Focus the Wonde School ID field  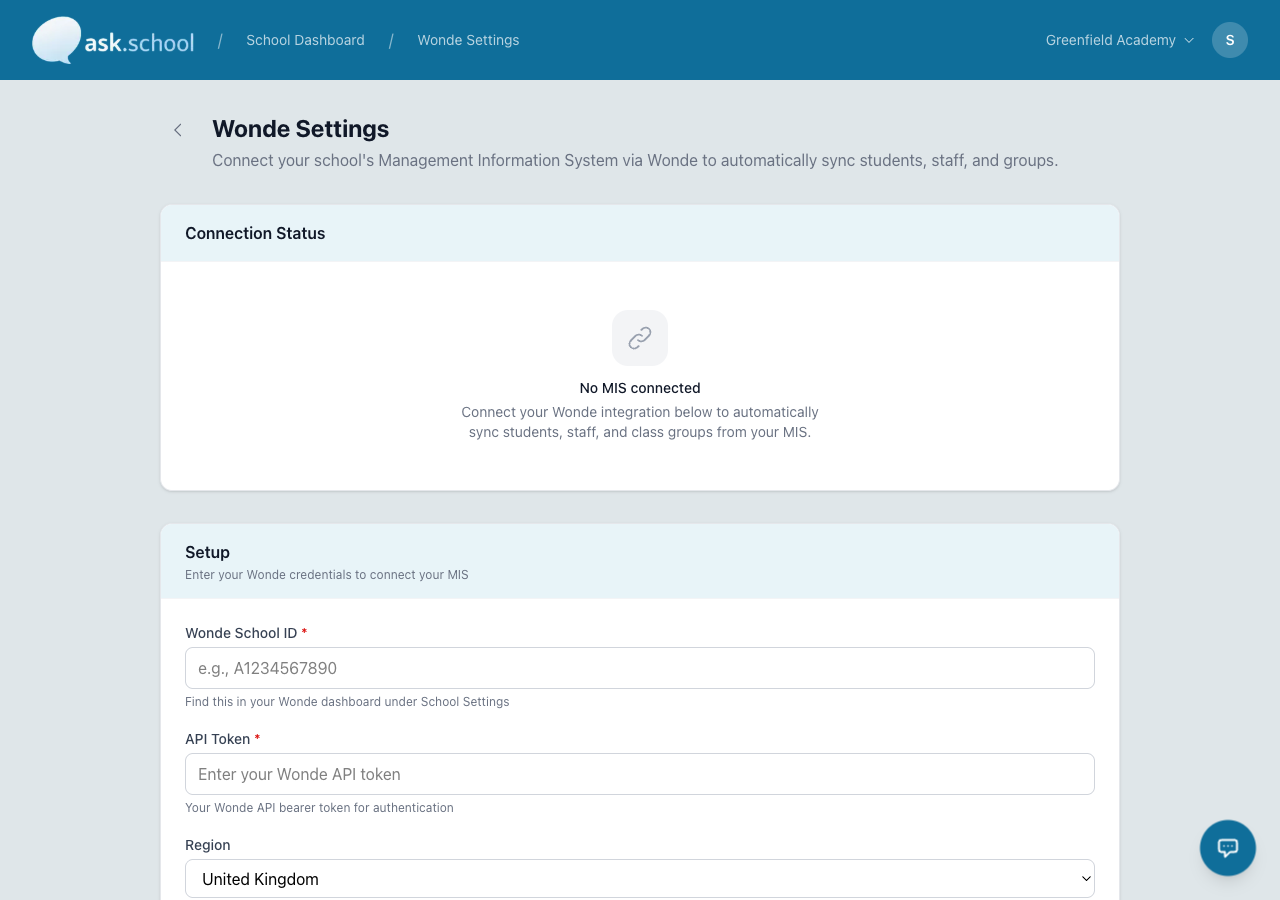click(640, 668)
